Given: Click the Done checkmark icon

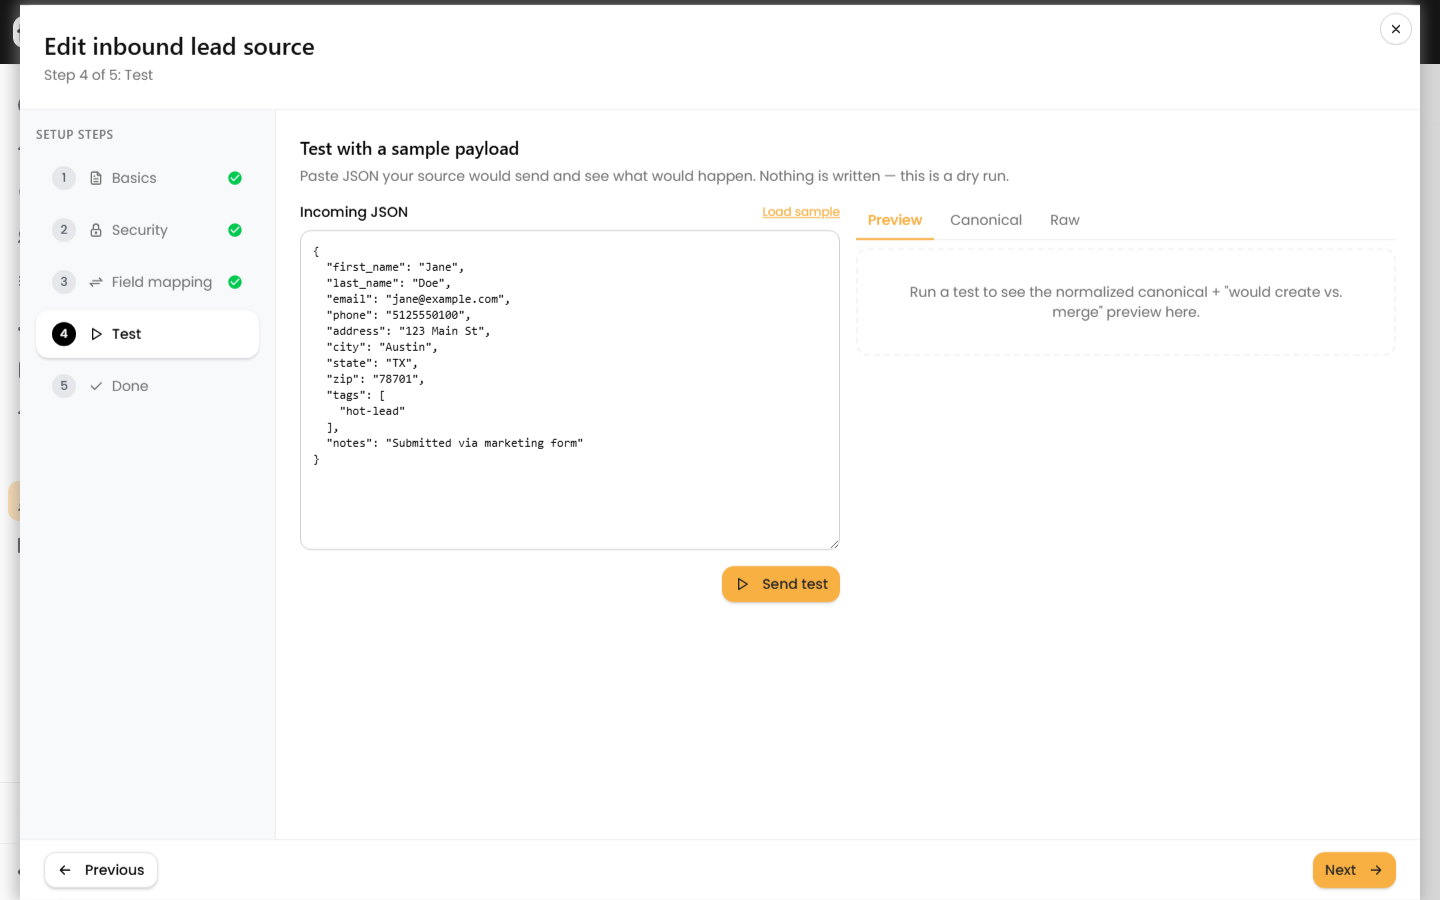Looking at the screenshot, I should coord(96,386).
